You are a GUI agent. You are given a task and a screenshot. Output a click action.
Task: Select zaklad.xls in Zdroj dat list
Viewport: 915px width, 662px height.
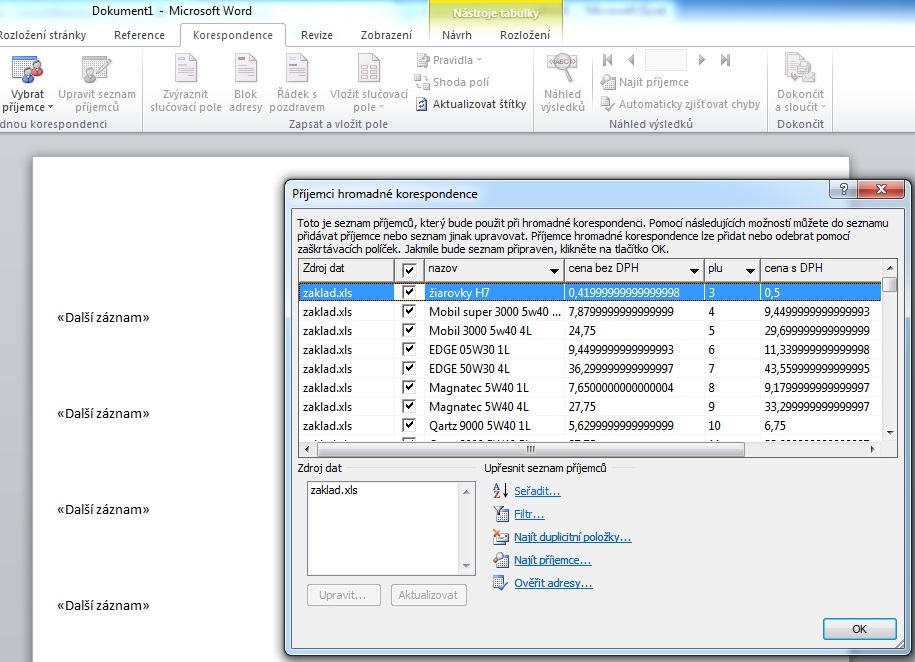tap(334, 490)
